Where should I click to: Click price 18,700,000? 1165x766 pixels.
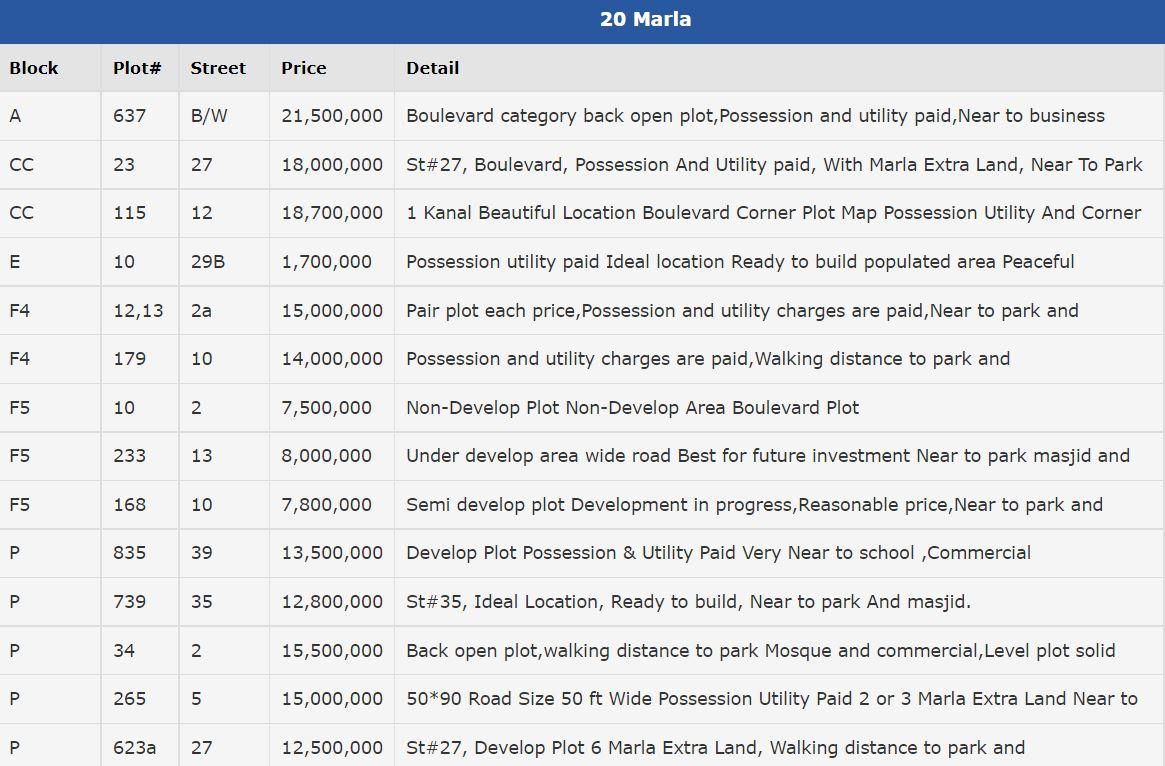point(331,213)
